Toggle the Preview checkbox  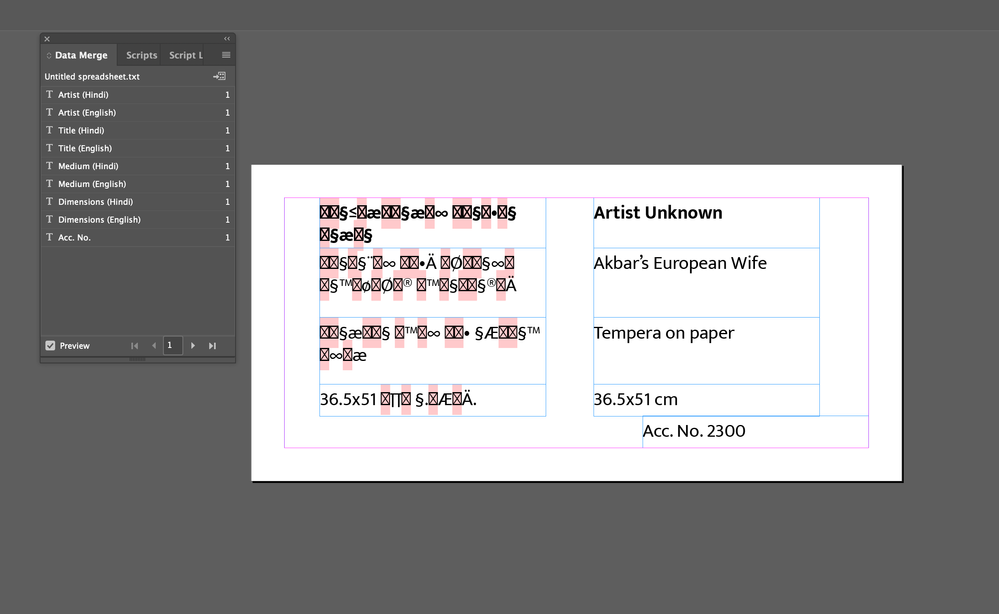tap(50, 346)
